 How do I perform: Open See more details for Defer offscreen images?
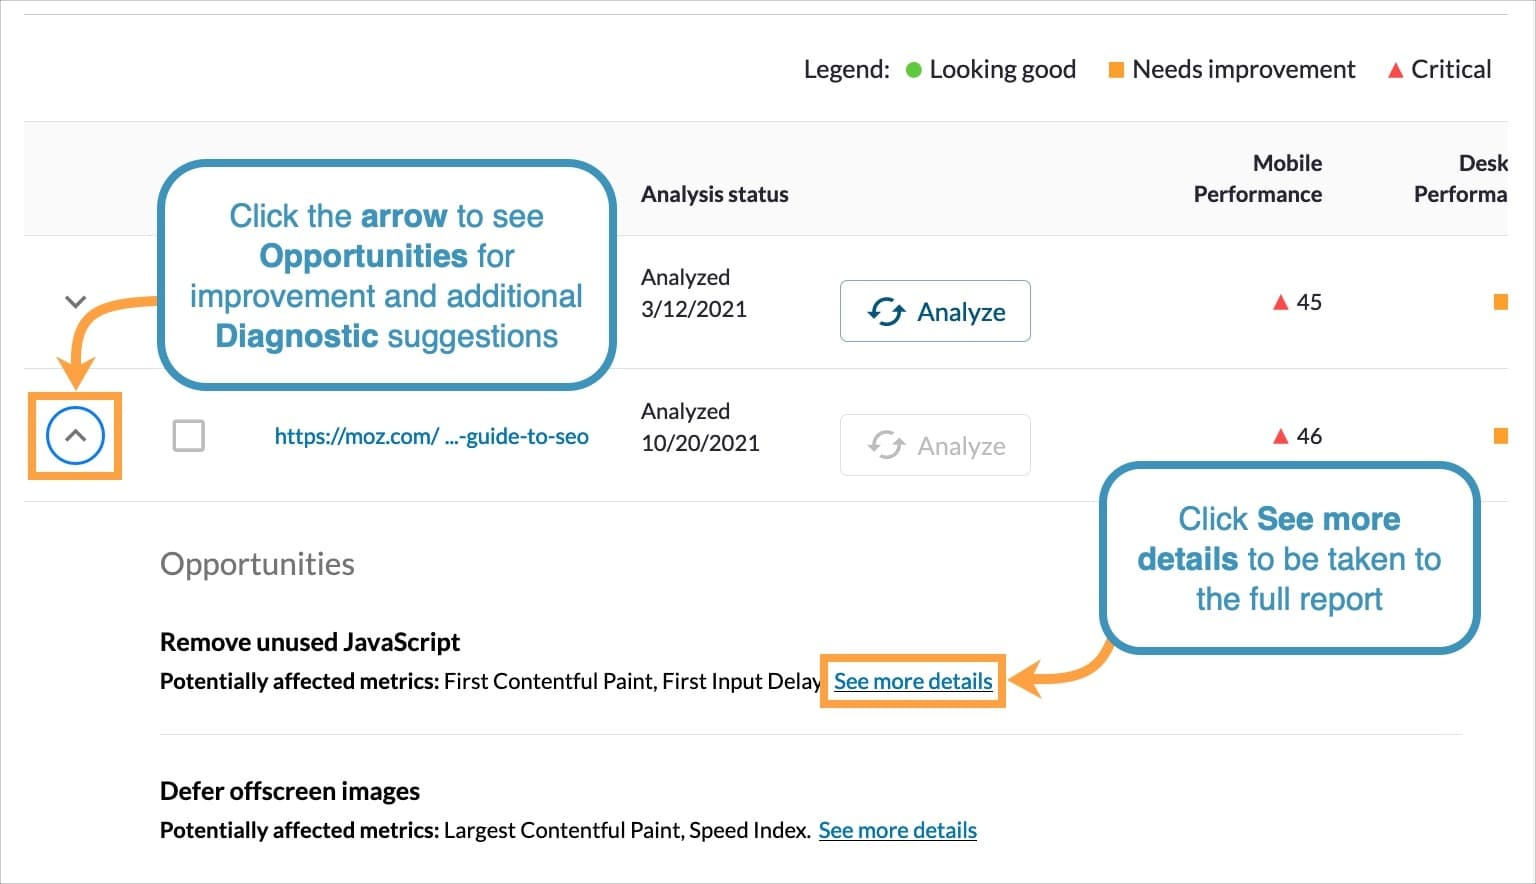coord(897,830)
